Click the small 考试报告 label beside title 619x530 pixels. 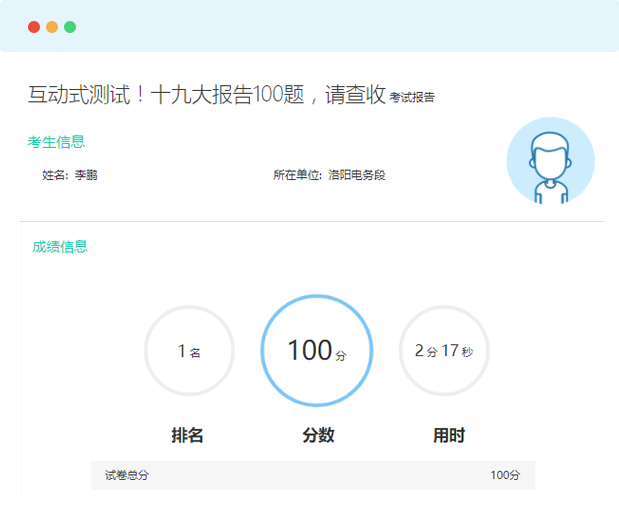(412, 98)
